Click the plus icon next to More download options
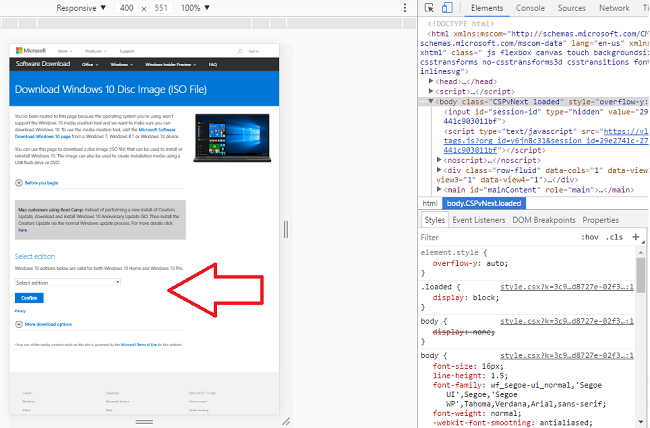This screenshot has width=650, height=428. (19, 324)
